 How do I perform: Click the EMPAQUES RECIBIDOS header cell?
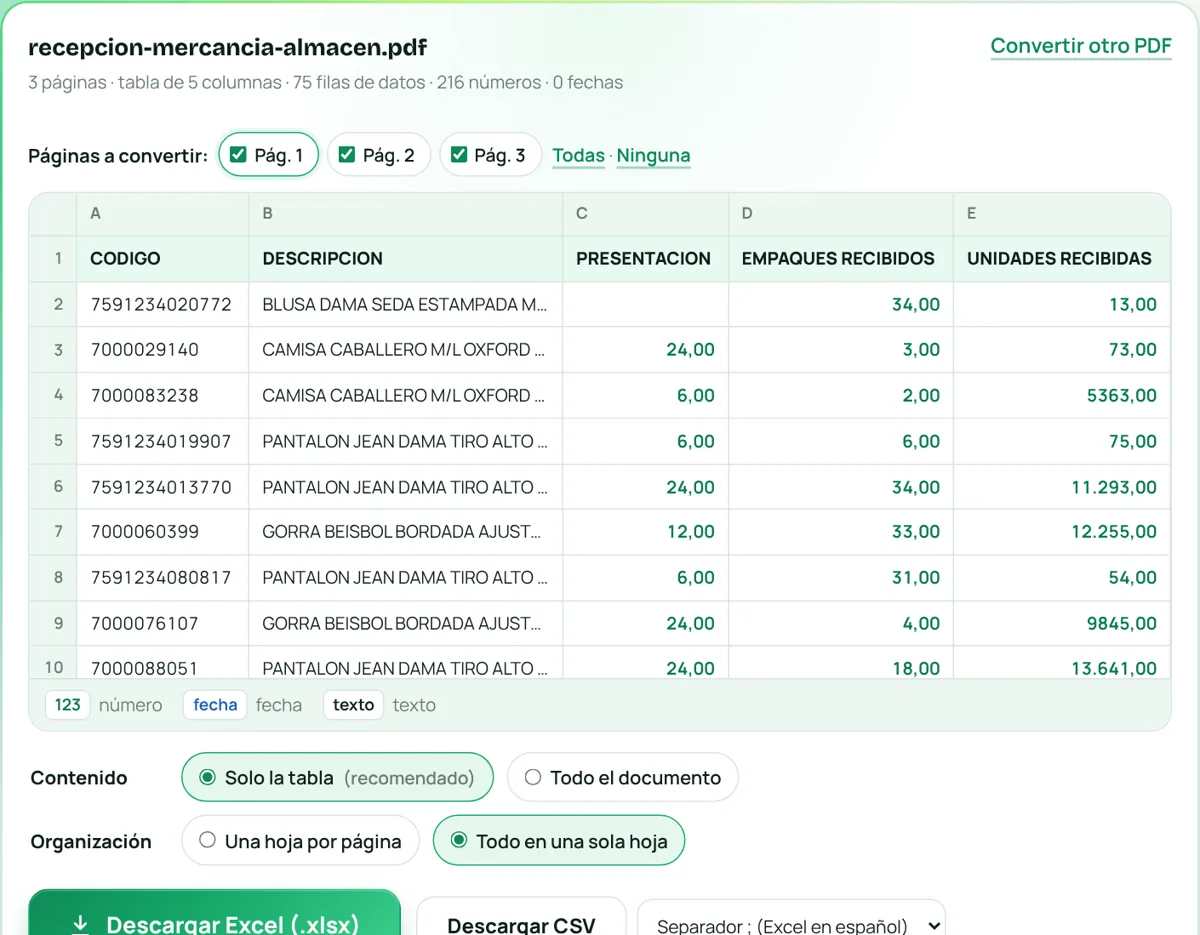841,258
